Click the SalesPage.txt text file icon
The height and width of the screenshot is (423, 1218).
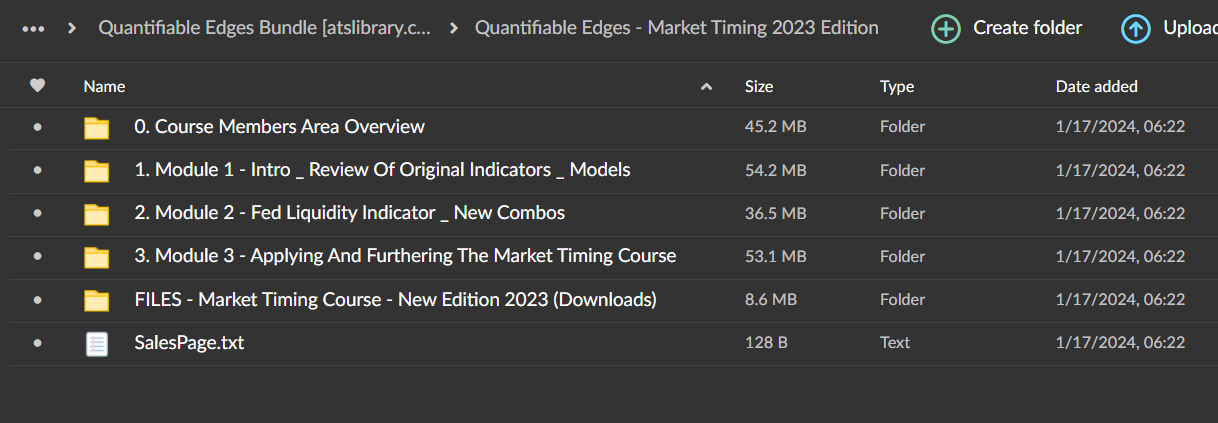click(x=96, y=343)
